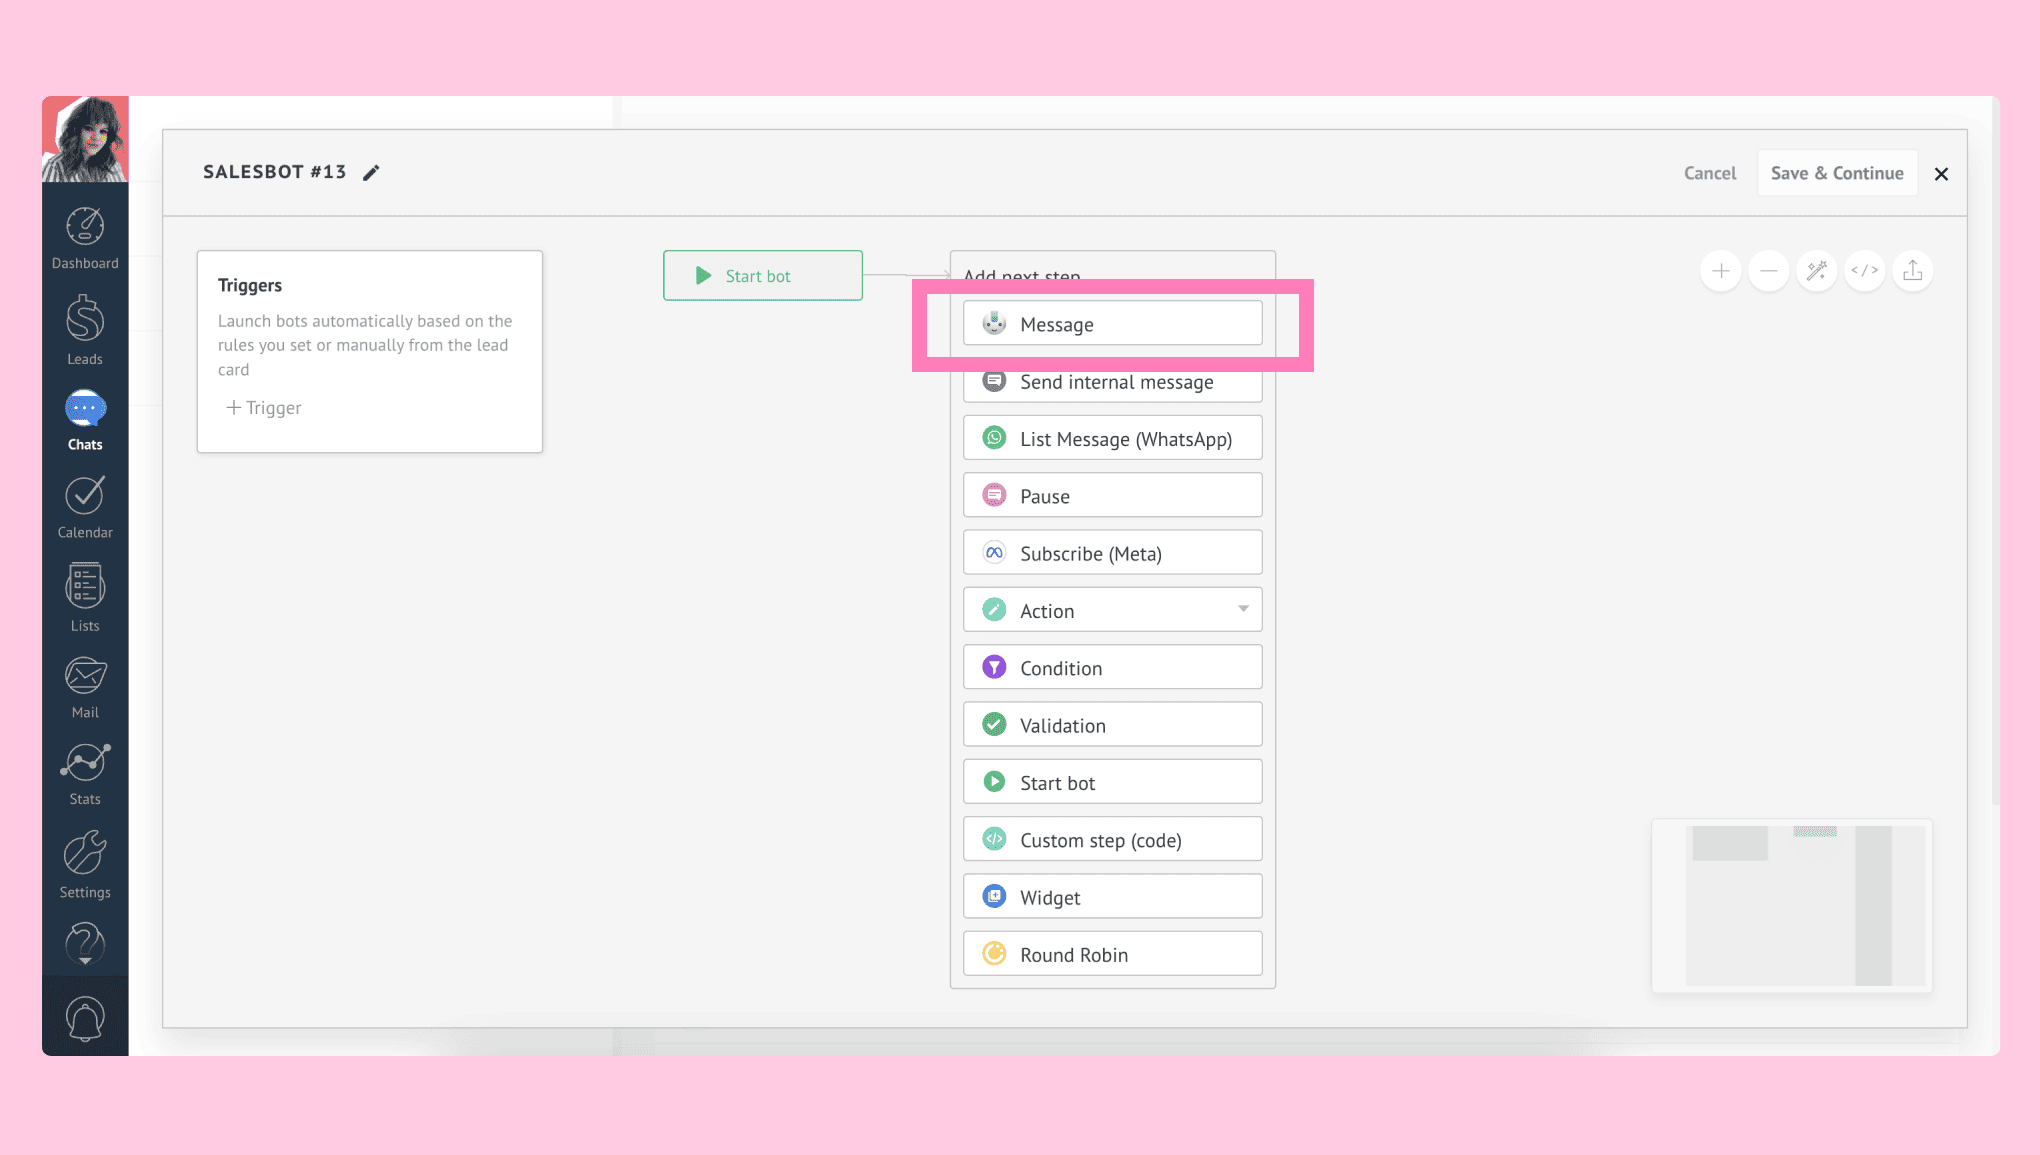
Task: Add a Condition step
Action: [1112, 667]
